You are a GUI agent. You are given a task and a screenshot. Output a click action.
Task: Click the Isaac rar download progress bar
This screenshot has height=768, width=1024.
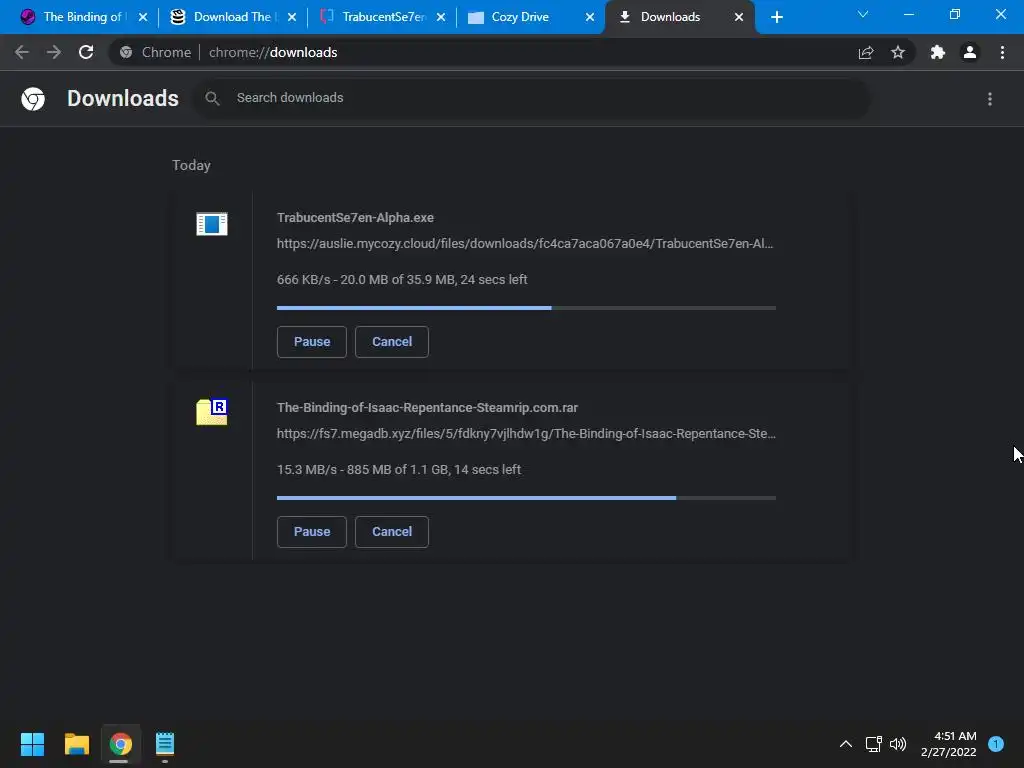[x=526, y=498]
